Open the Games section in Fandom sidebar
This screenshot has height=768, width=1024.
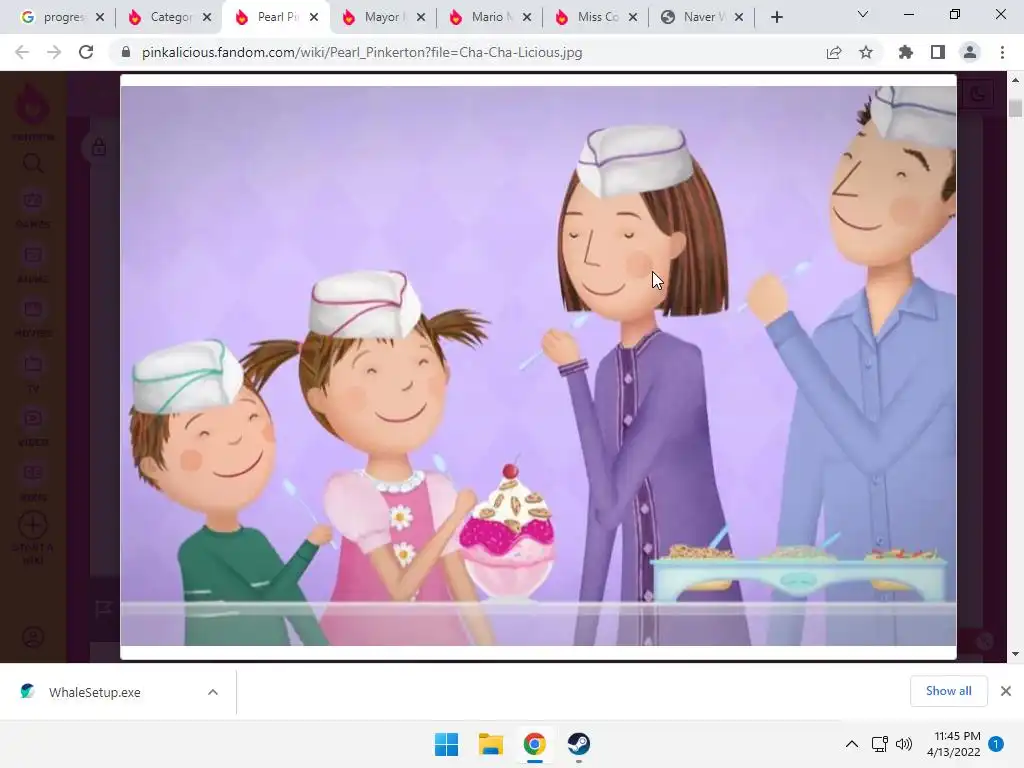coord(33,209)
